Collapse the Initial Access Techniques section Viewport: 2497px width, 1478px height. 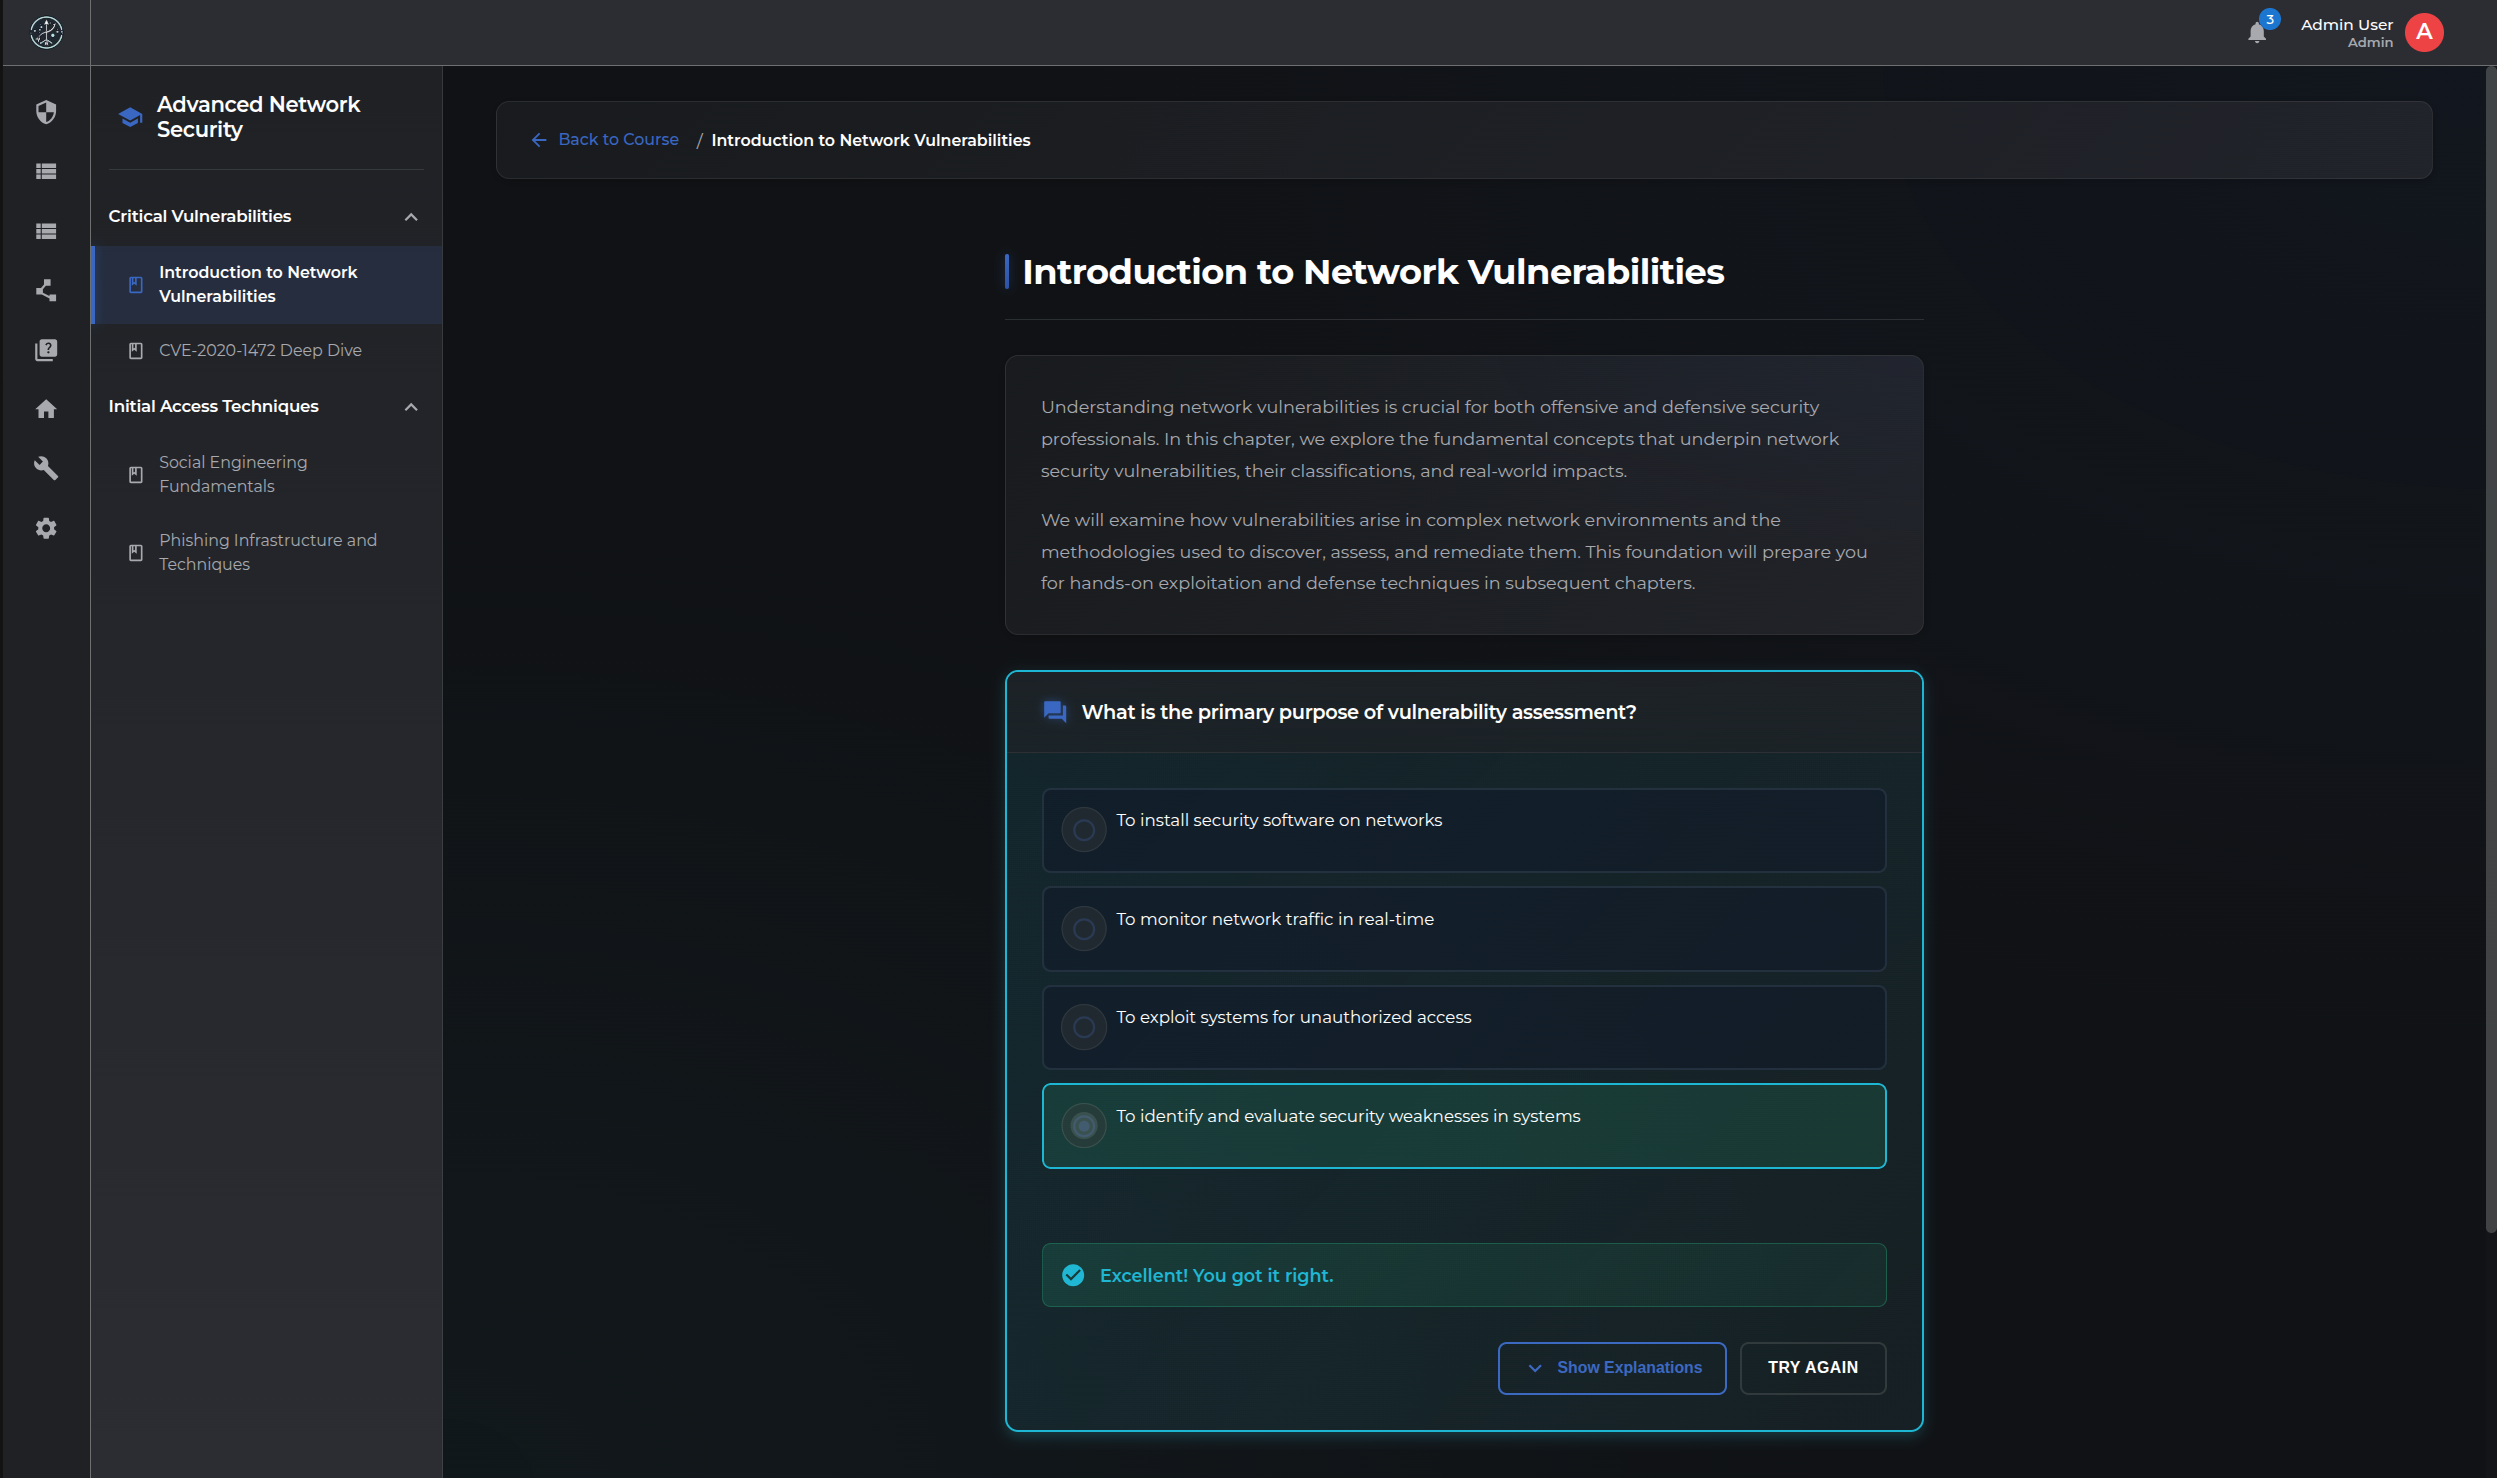pos(411,407)
